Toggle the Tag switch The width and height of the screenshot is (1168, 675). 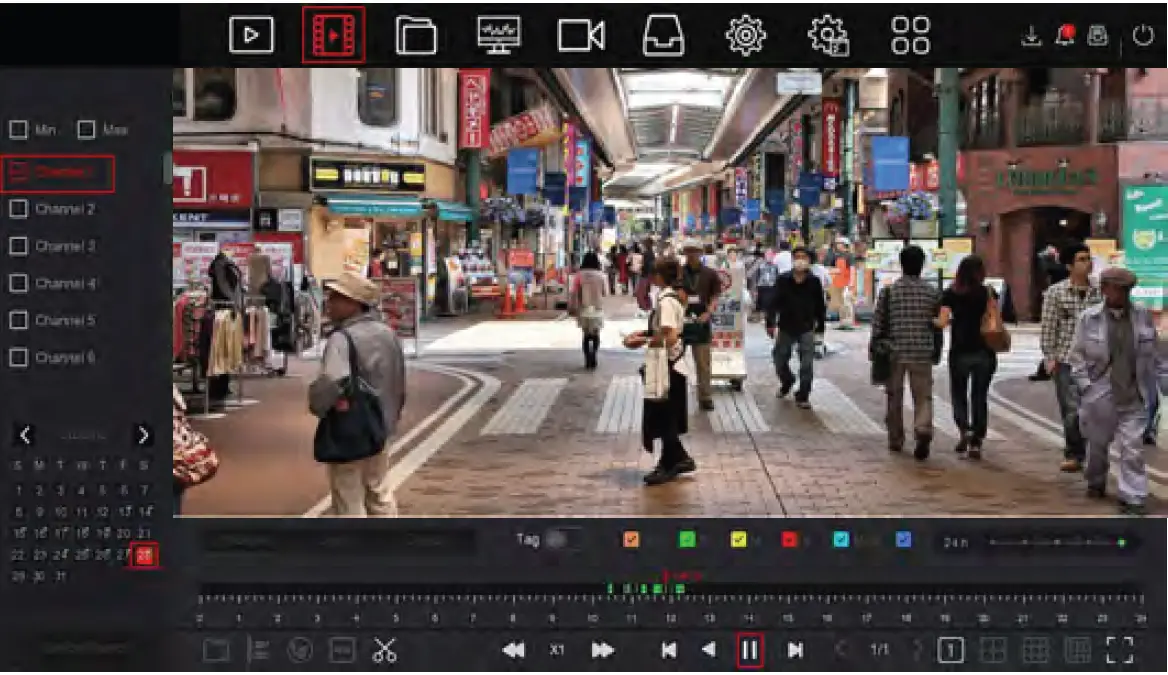pyautogui.click(x=562, y=539)
